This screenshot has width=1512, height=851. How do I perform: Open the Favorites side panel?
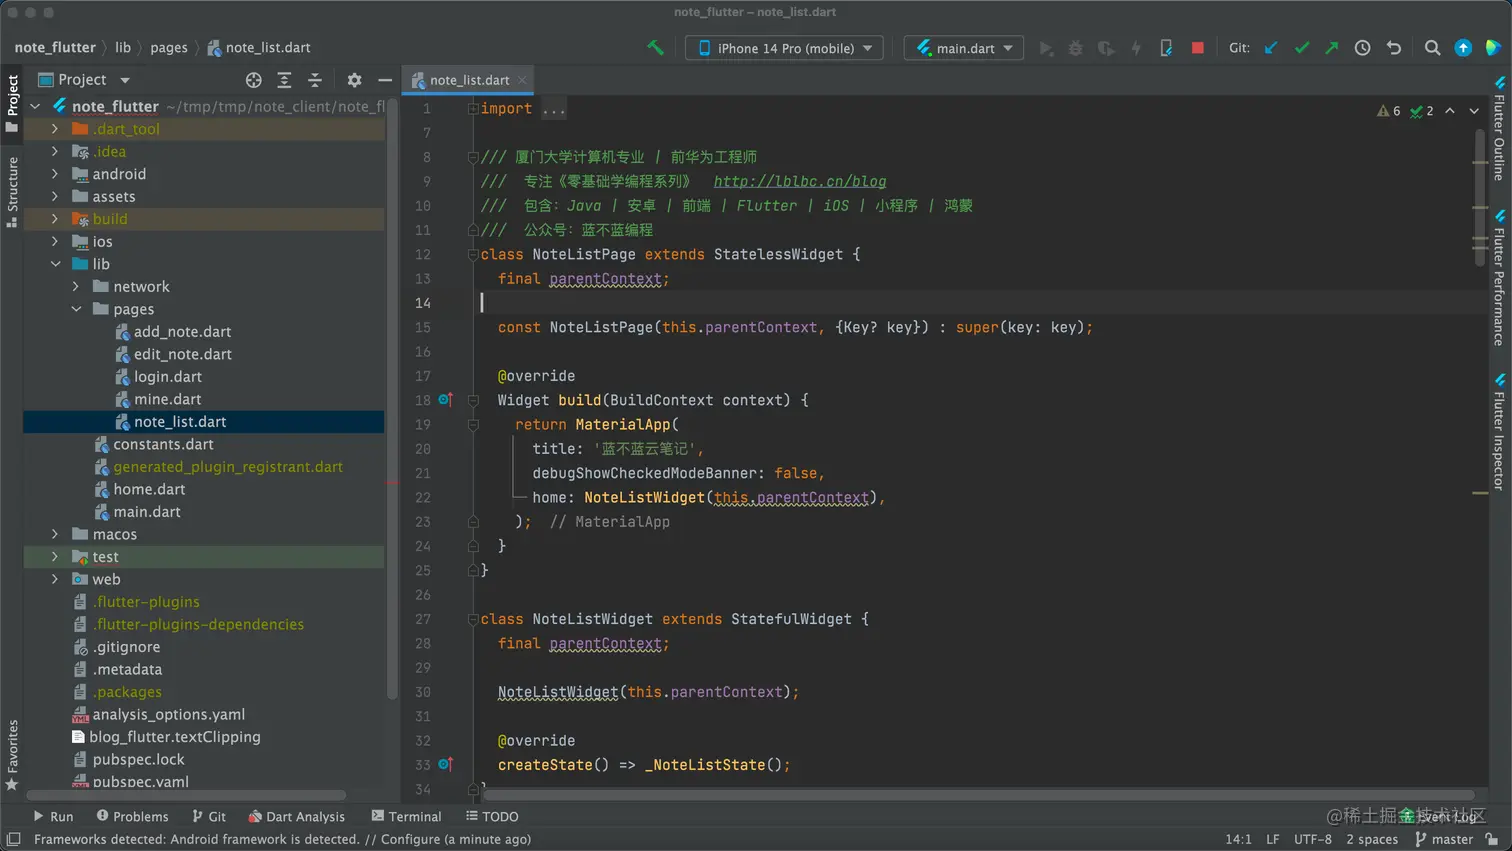[x=12, y=755]
